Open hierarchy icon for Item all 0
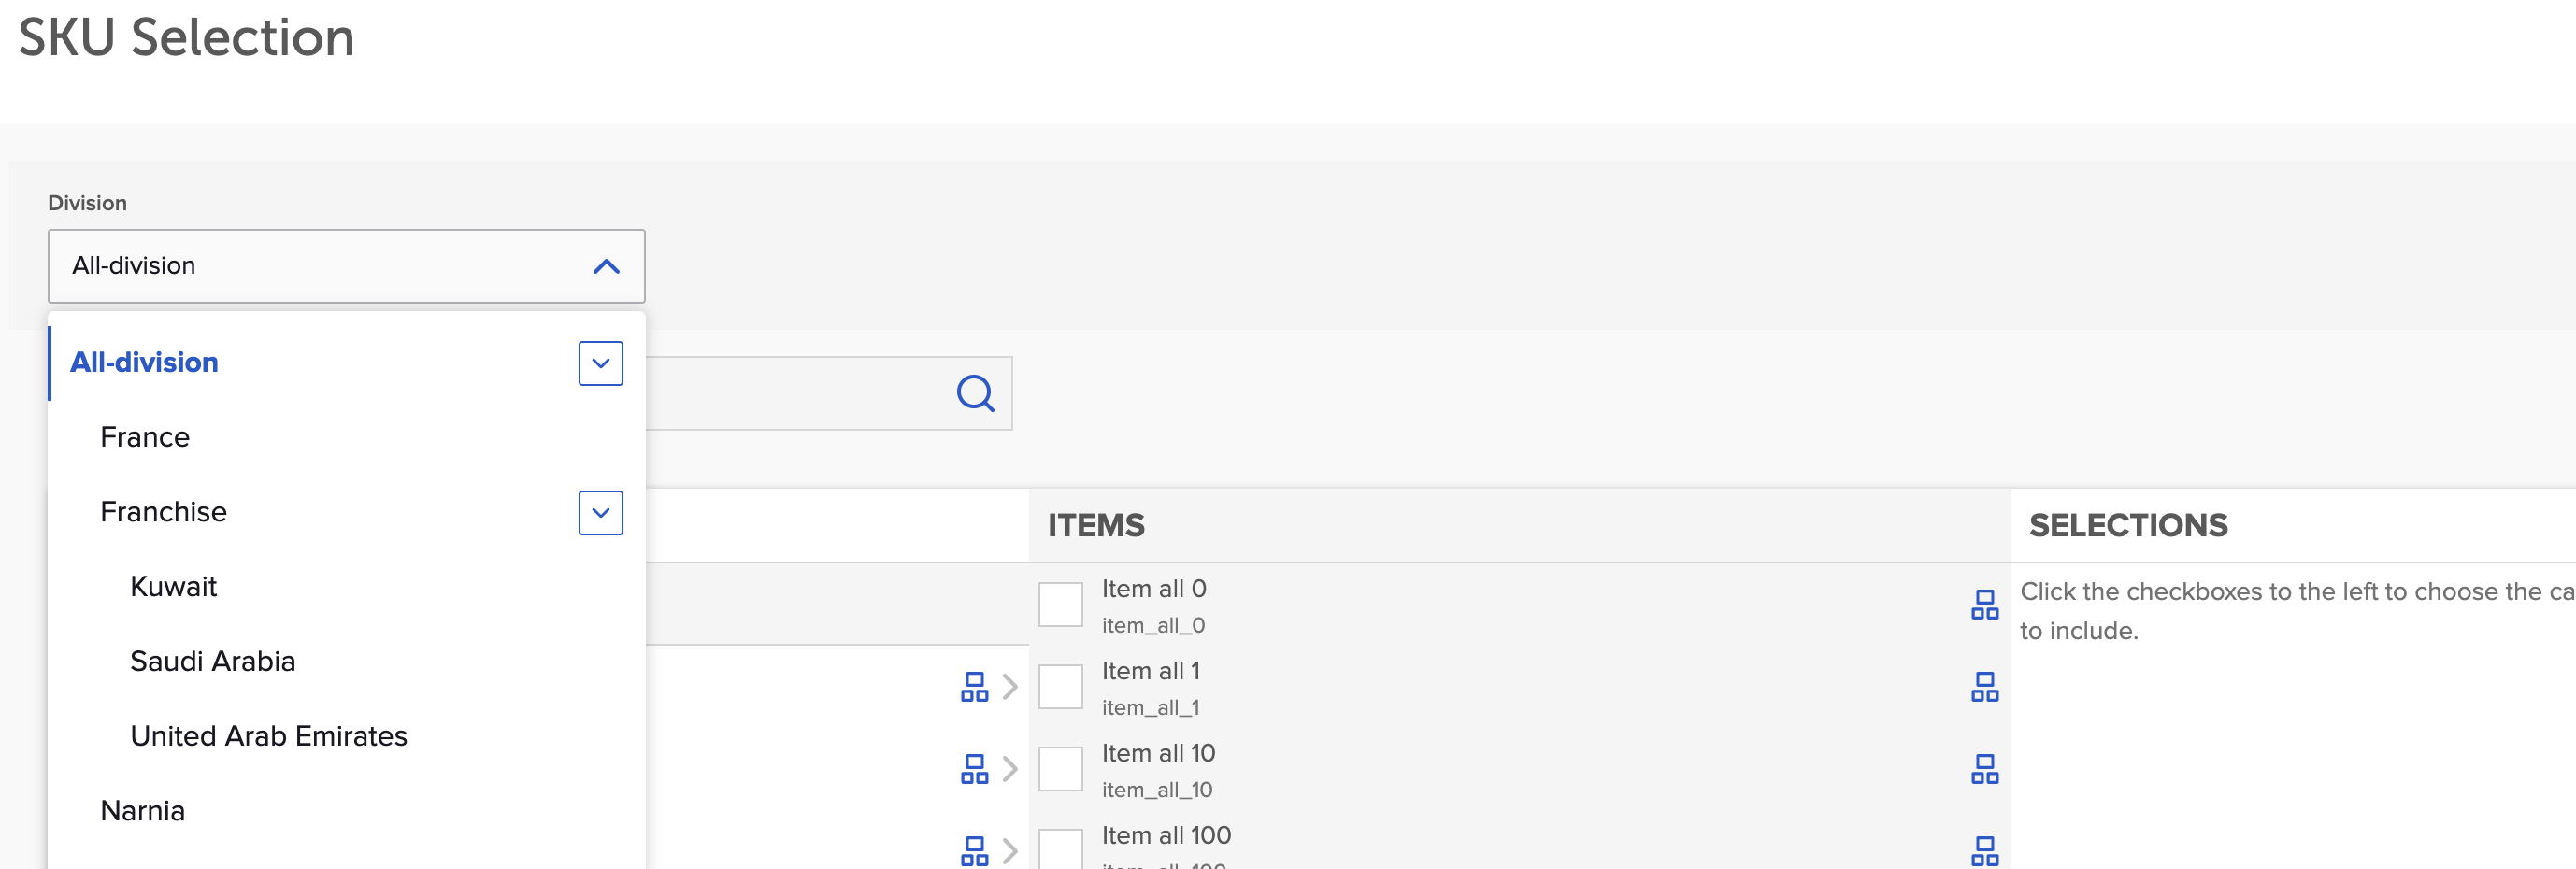 point(1984,604)
